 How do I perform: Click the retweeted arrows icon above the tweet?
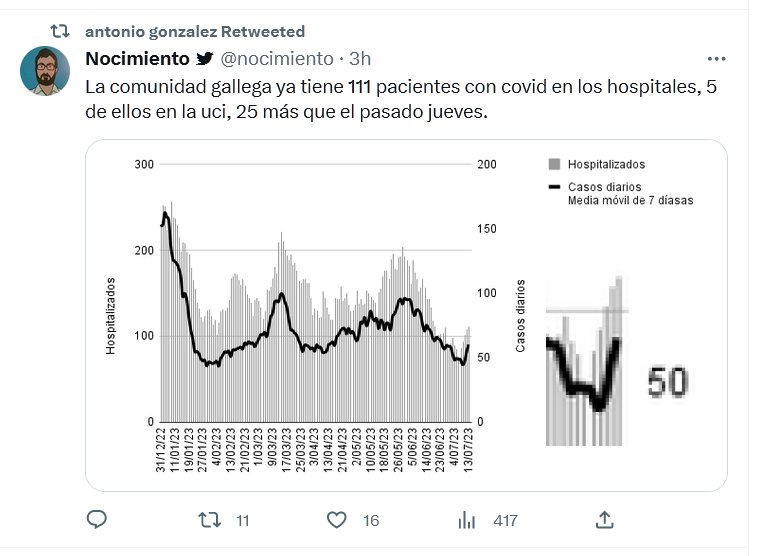(x=60, y=32)
